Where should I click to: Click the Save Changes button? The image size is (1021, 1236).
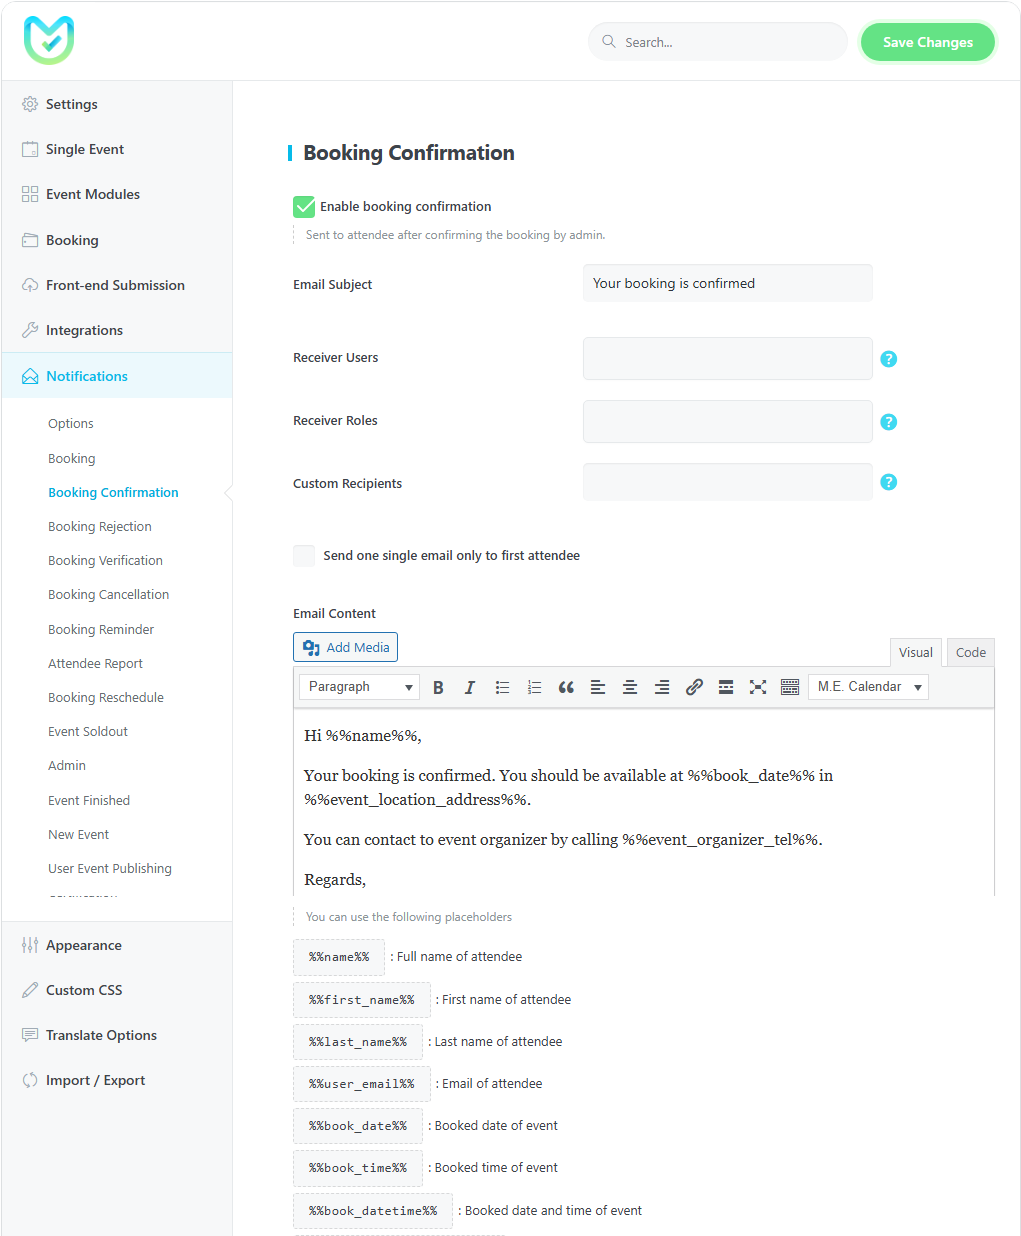click(927, 42)
